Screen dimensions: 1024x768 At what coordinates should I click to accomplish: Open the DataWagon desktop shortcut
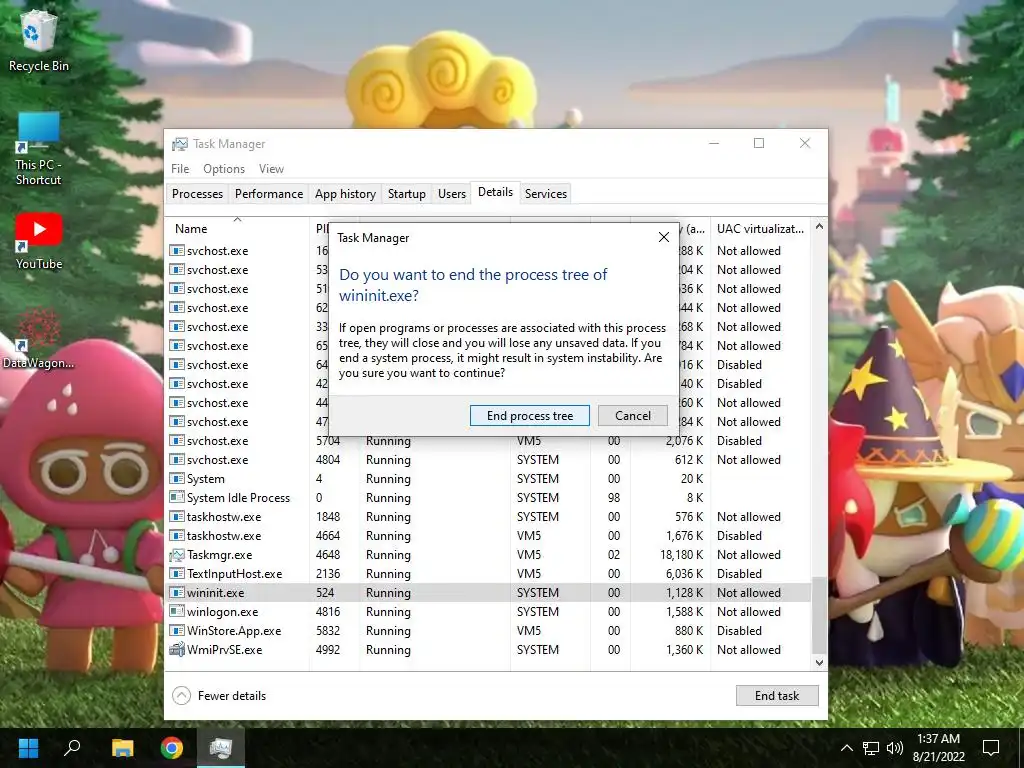click(x=39, y=338)
